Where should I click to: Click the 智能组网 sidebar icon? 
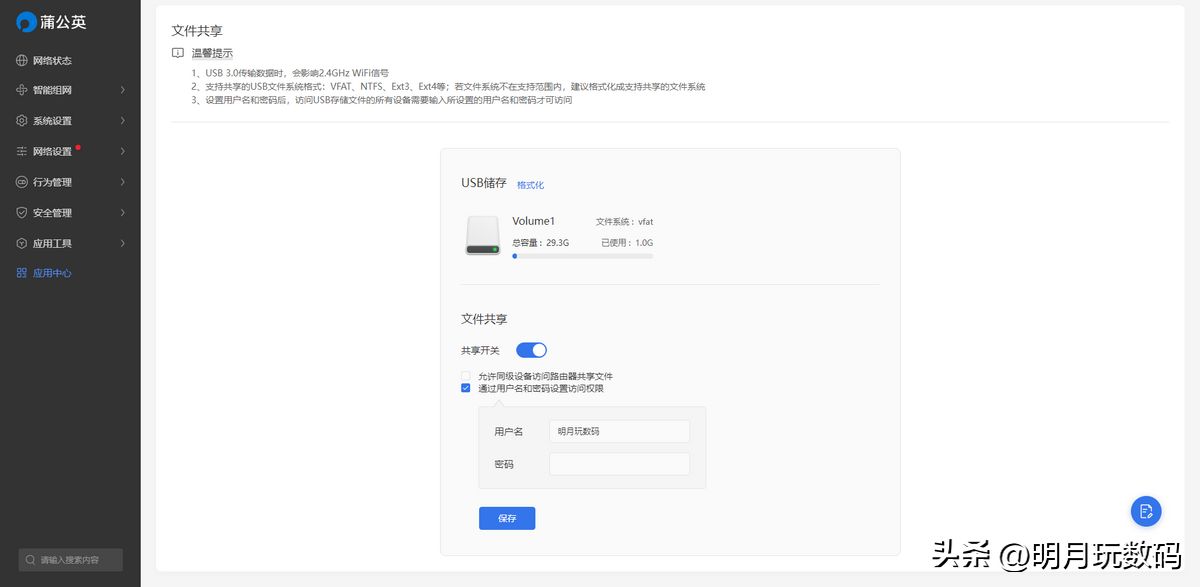[22, 90]
